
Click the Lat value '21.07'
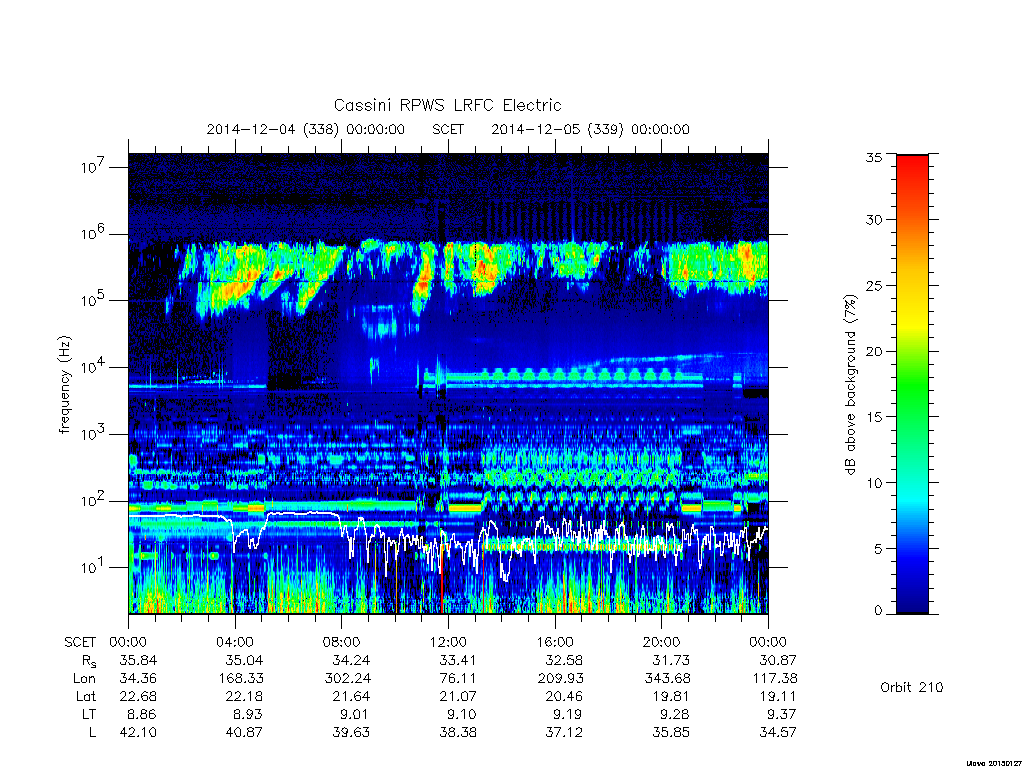coord(458,696)
